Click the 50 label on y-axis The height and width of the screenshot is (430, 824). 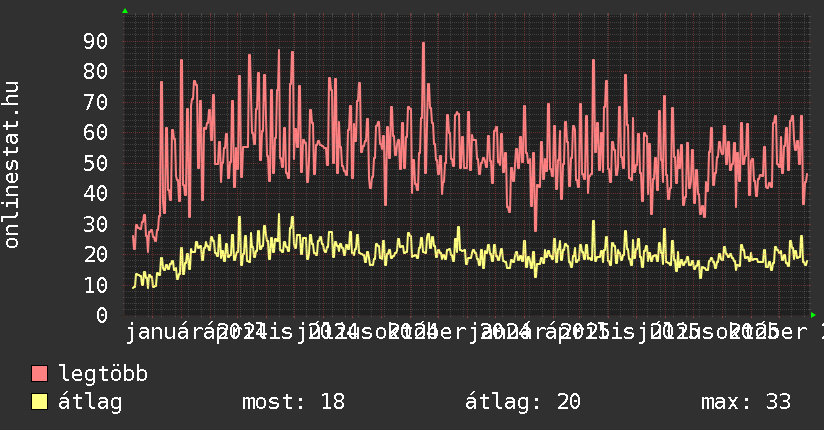pyautogui.click(x=95, y=163)
